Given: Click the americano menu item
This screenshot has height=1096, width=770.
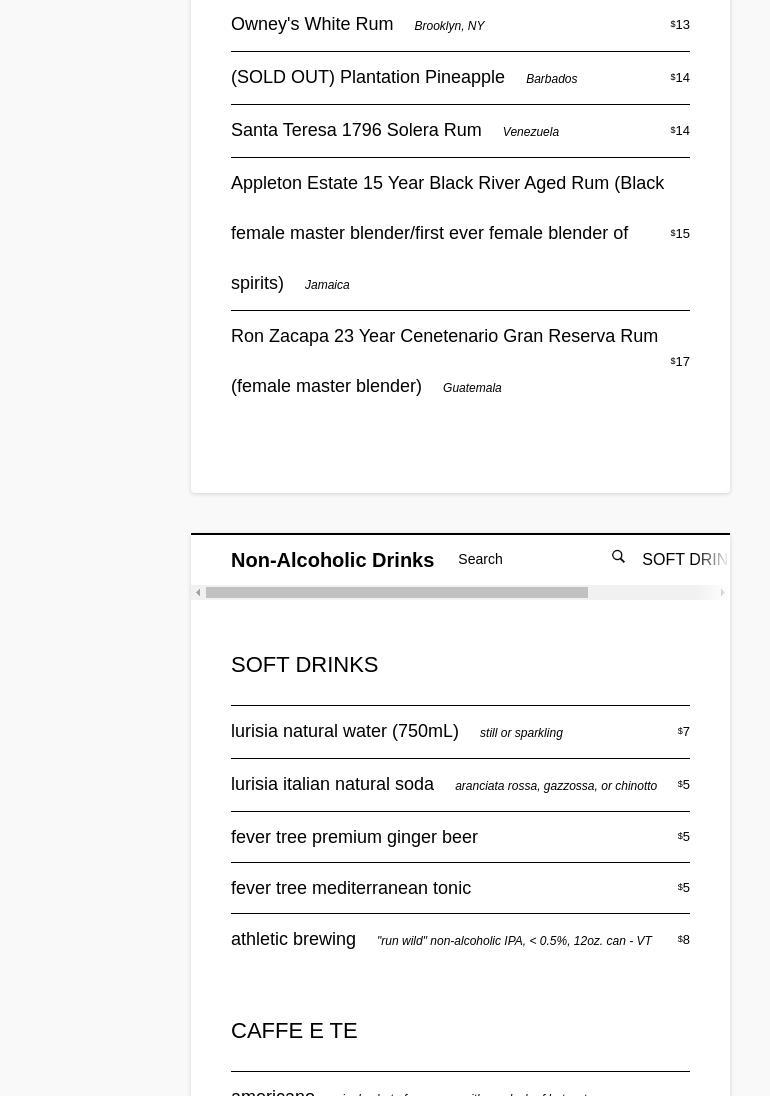Looking at the screenshot, I should (x=273, y=1090).
